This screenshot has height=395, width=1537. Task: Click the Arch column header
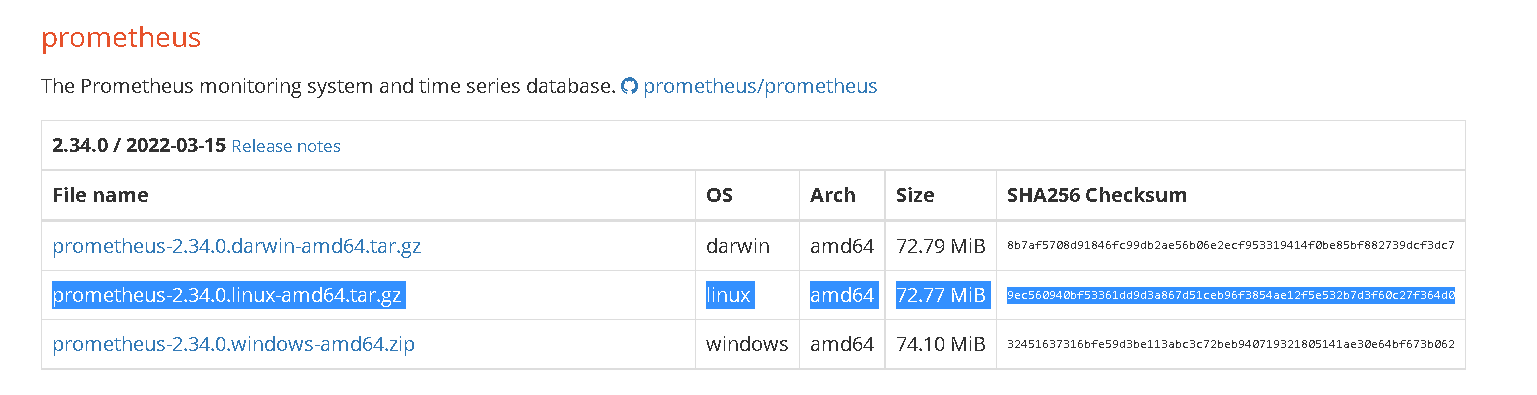point(833,195)
